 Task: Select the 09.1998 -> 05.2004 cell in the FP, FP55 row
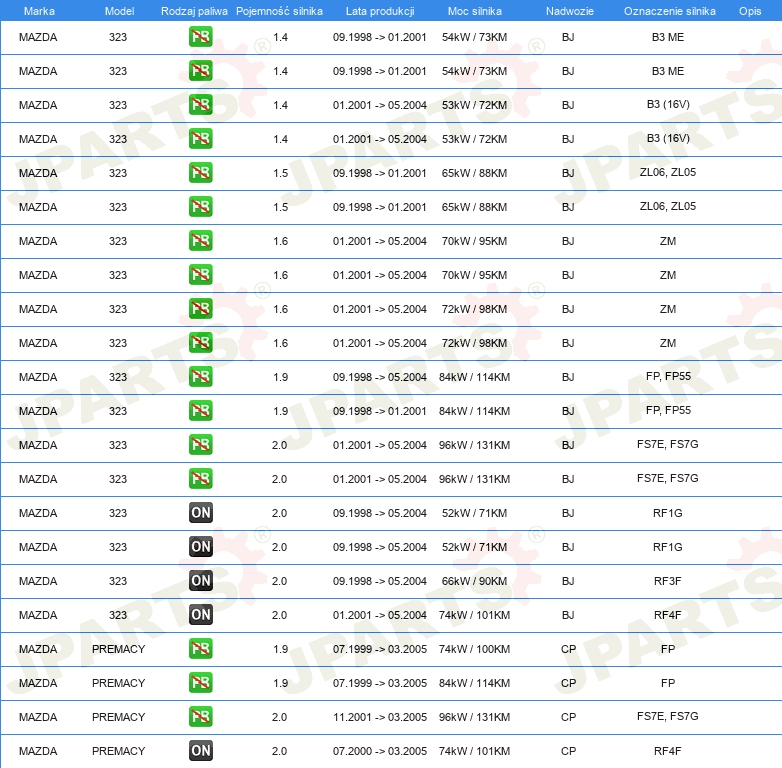(380, 377)
